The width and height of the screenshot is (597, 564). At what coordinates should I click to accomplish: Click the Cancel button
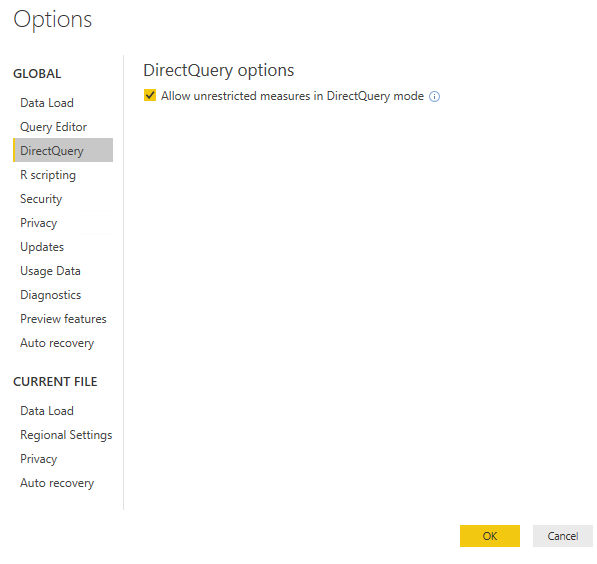pyautogui.click(x=563, y=536)
